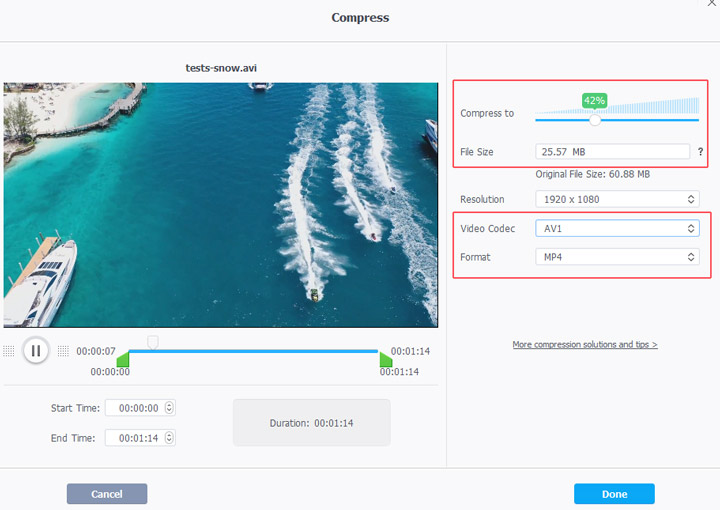
Task: Open the Format MP4 dropdown
Action: tap(617, 257)
